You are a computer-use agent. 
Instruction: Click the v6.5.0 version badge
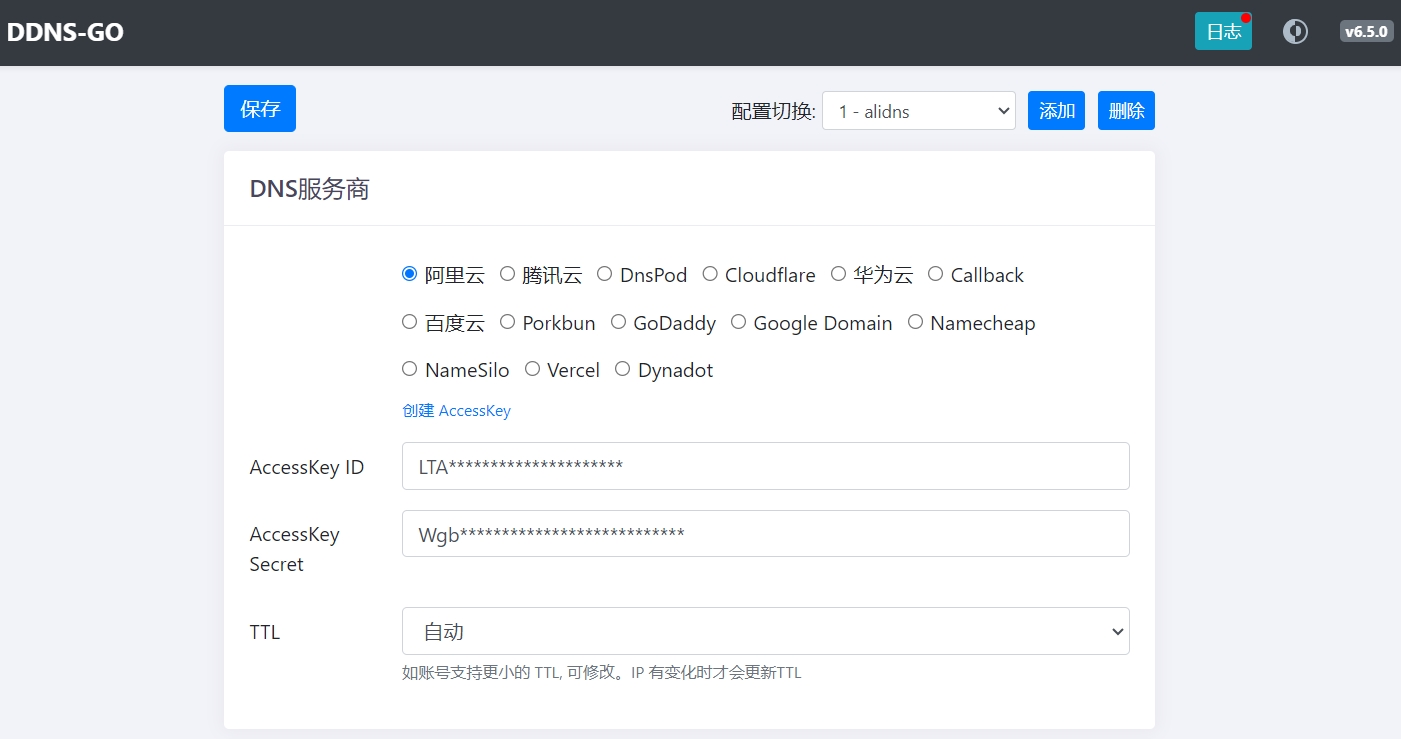1366,32
